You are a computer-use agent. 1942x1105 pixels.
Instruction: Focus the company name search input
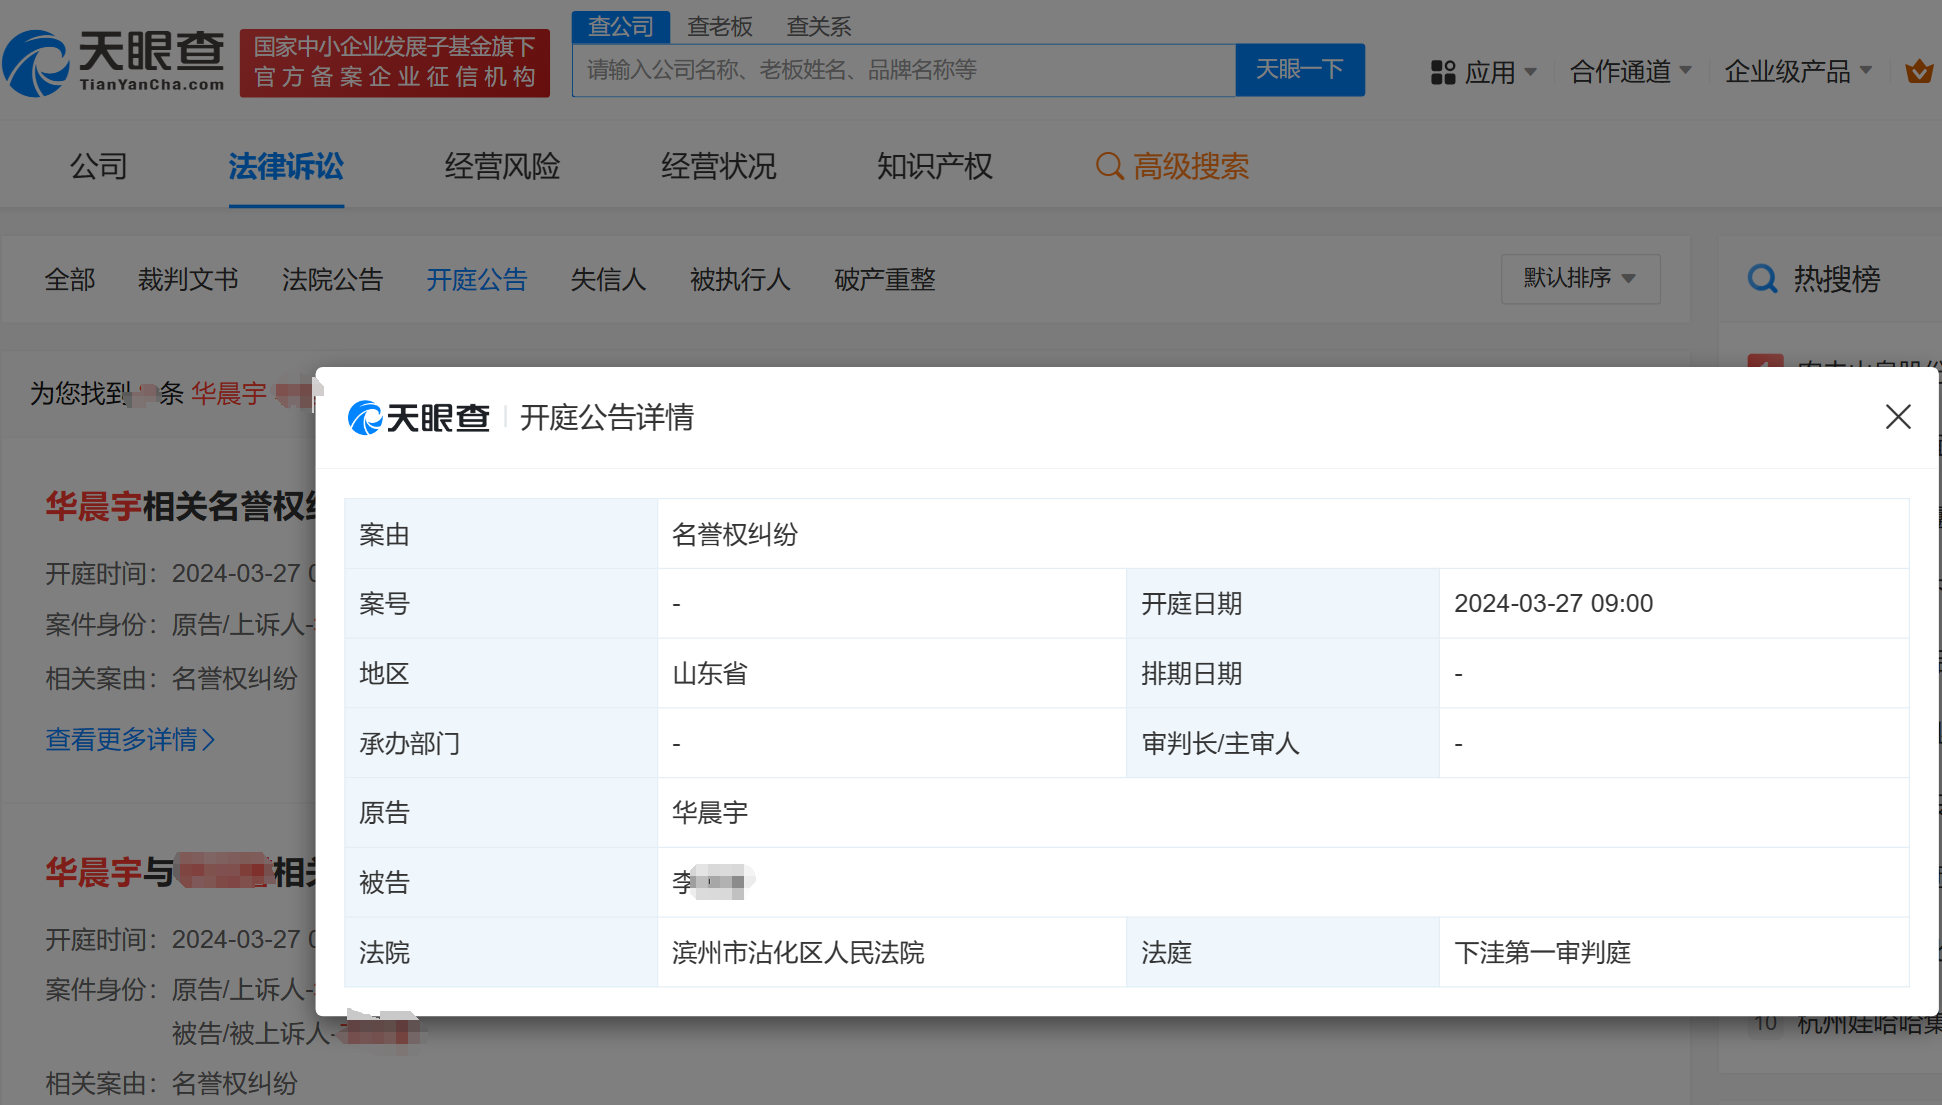[x=904, y=70]
